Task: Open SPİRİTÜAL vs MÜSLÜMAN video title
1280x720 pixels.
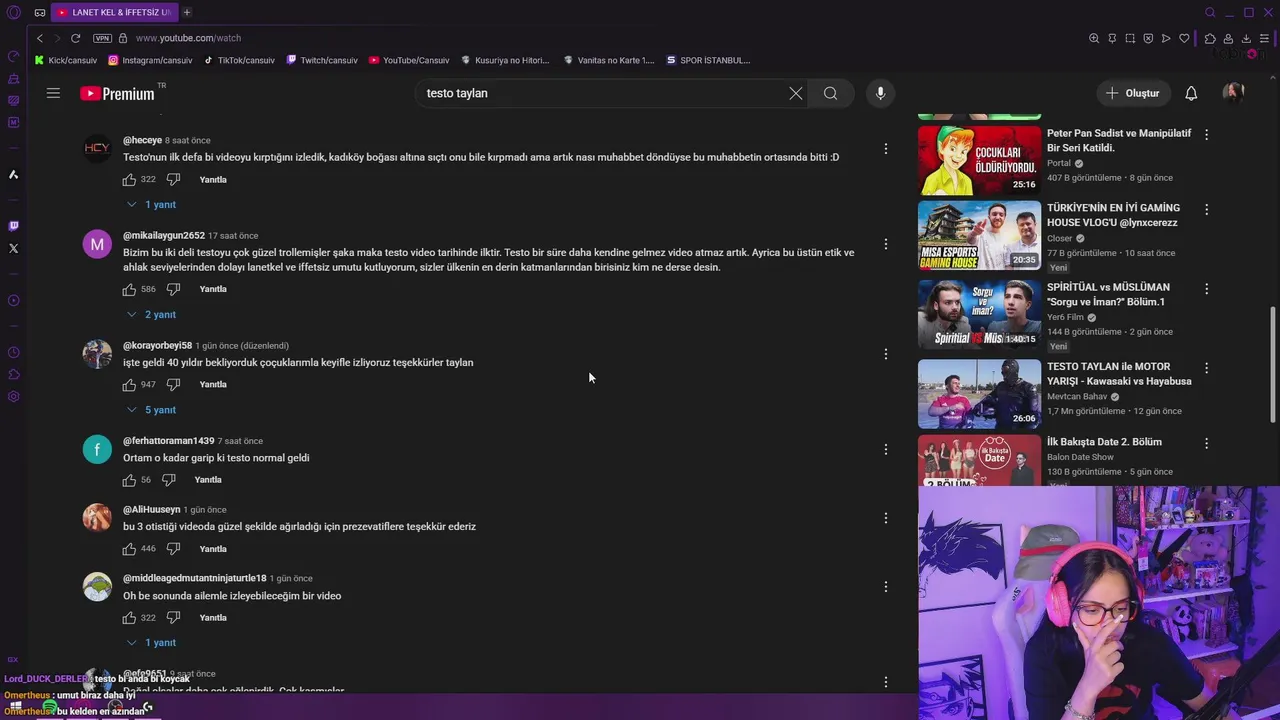Action: [x=1108, y=294]
